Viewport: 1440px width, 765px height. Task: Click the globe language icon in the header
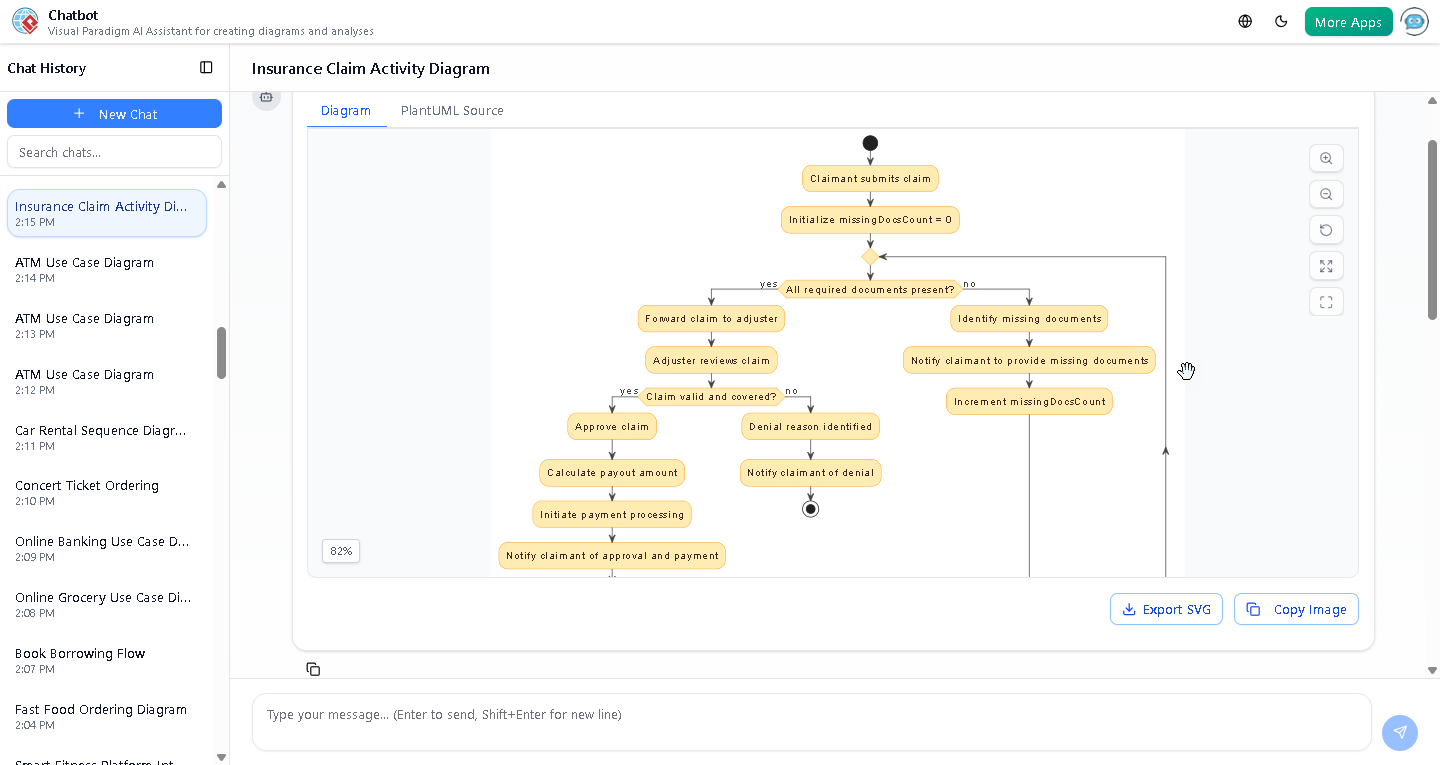click(1244, 20)
